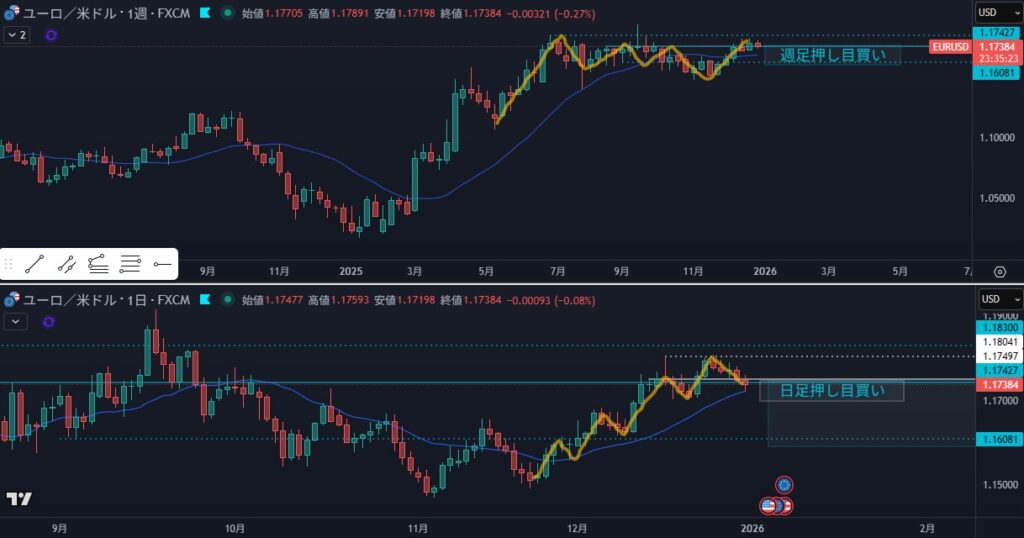Viewport: 1024px width, 538px height.
Task: Click economic event marker below daily chart
Action: [784, 485]
